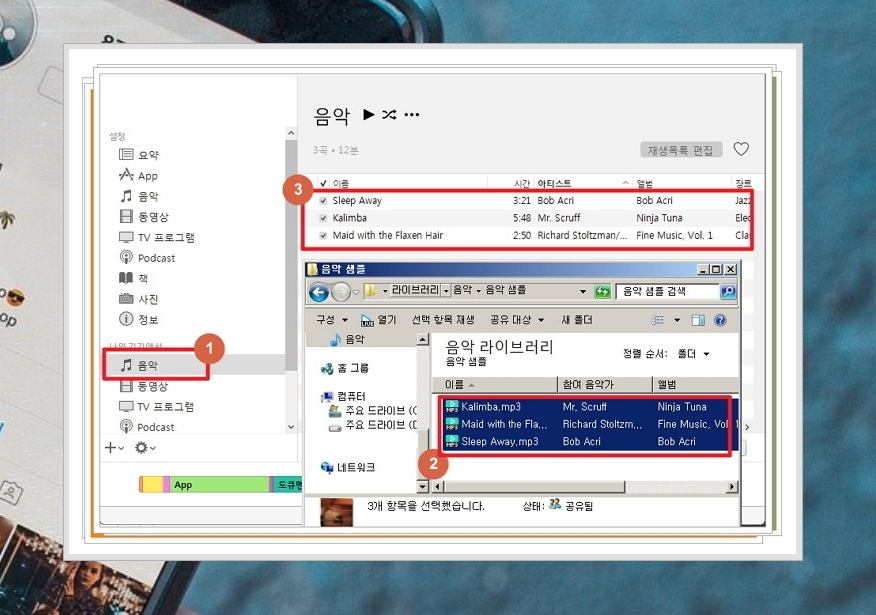Screen dimensions: 876x615
Task: Click Explorer forward arrow button
Action: pyautogui.click(x=340, y=292)
